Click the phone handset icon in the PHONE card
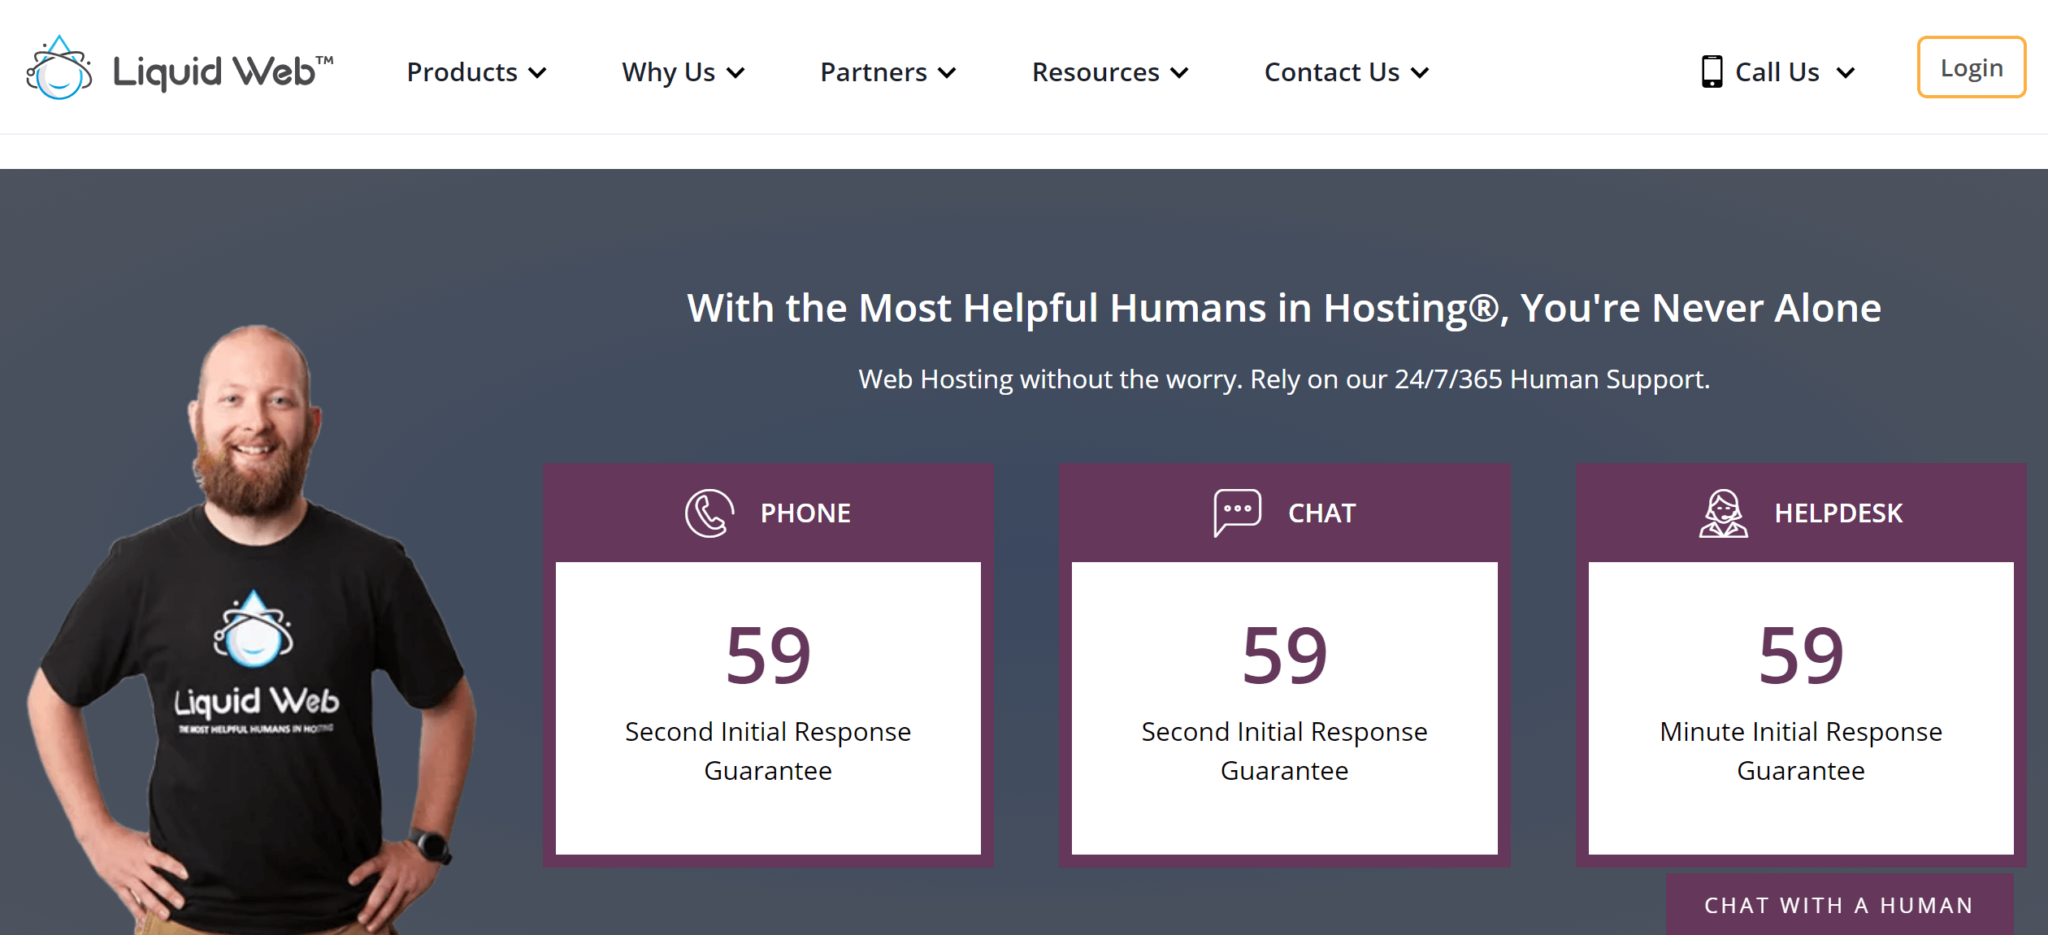Image resolution: width=2048 pixels, height=935 pixels. 709,513
